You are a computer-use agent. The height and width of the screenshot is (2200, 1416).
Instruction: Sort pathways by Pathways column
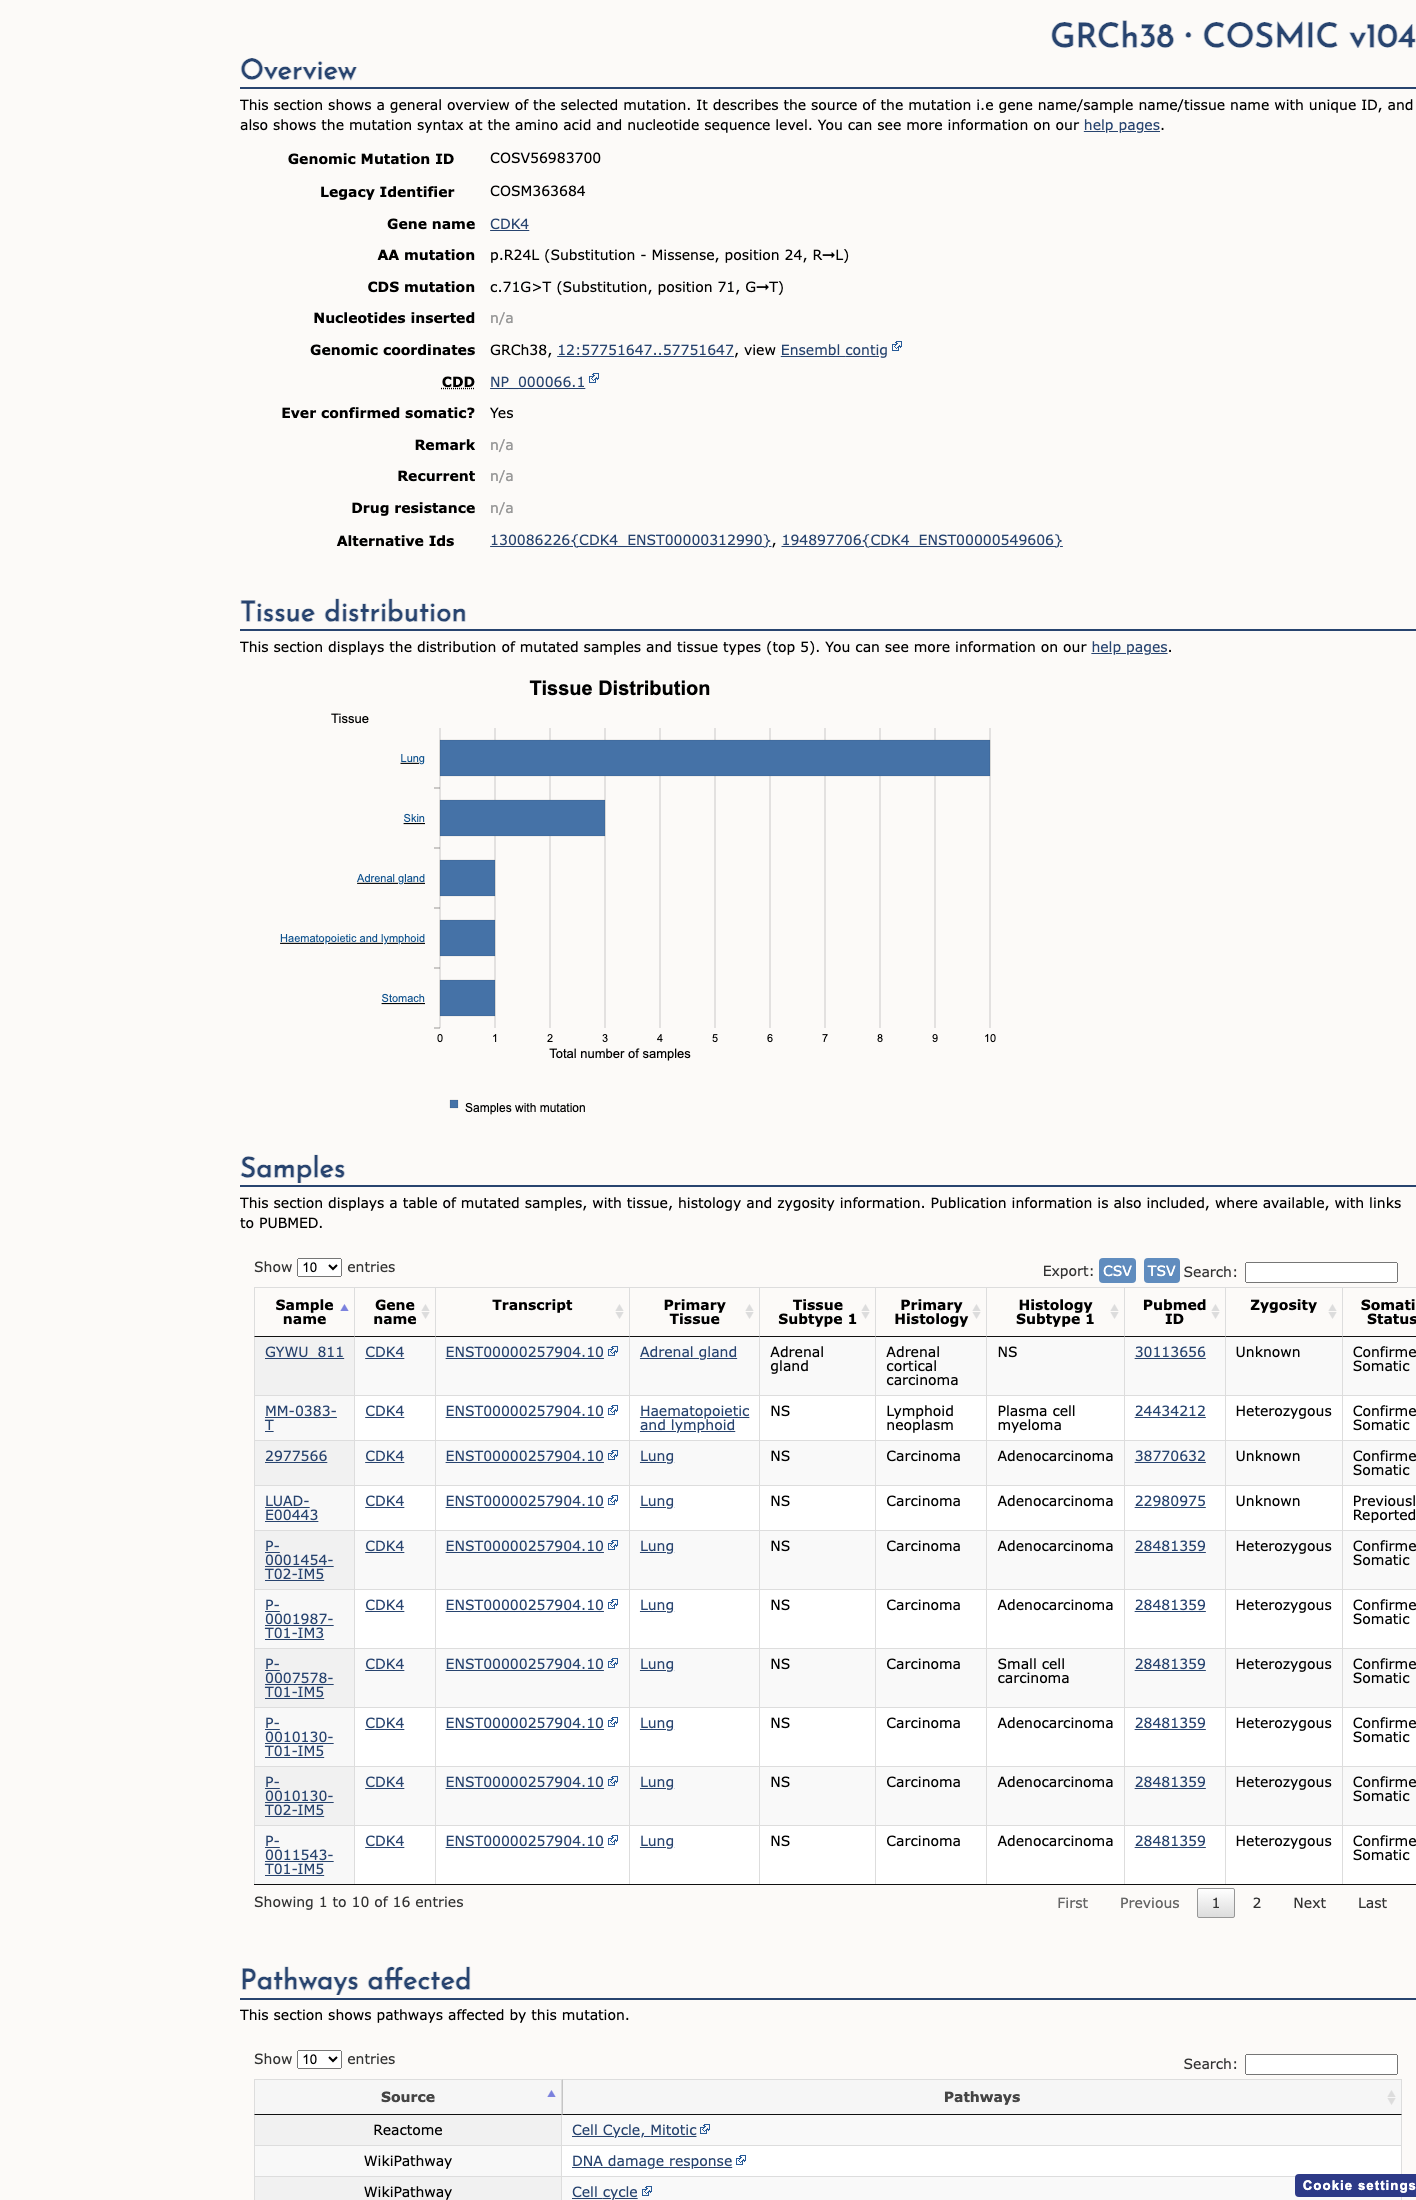click(982, 2097)
